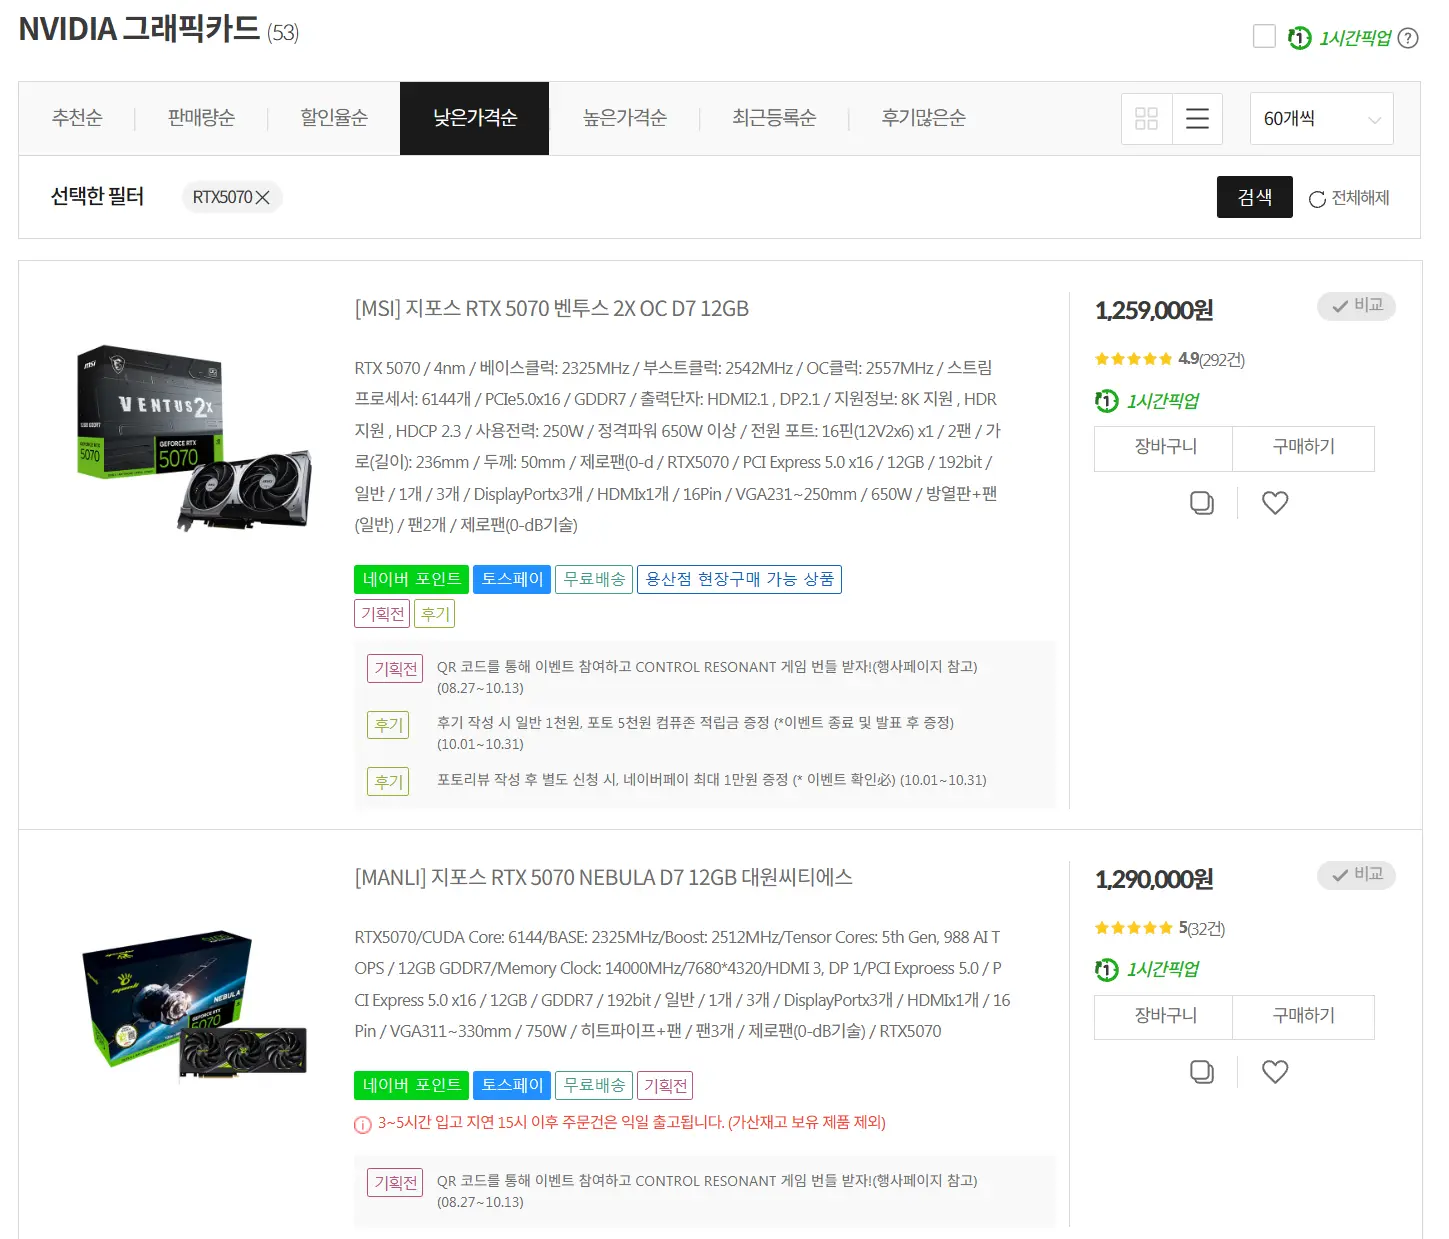Screen dimensions: 1449x1239
Task: Switch to grid view layout icon
Action: point(1146,119)
